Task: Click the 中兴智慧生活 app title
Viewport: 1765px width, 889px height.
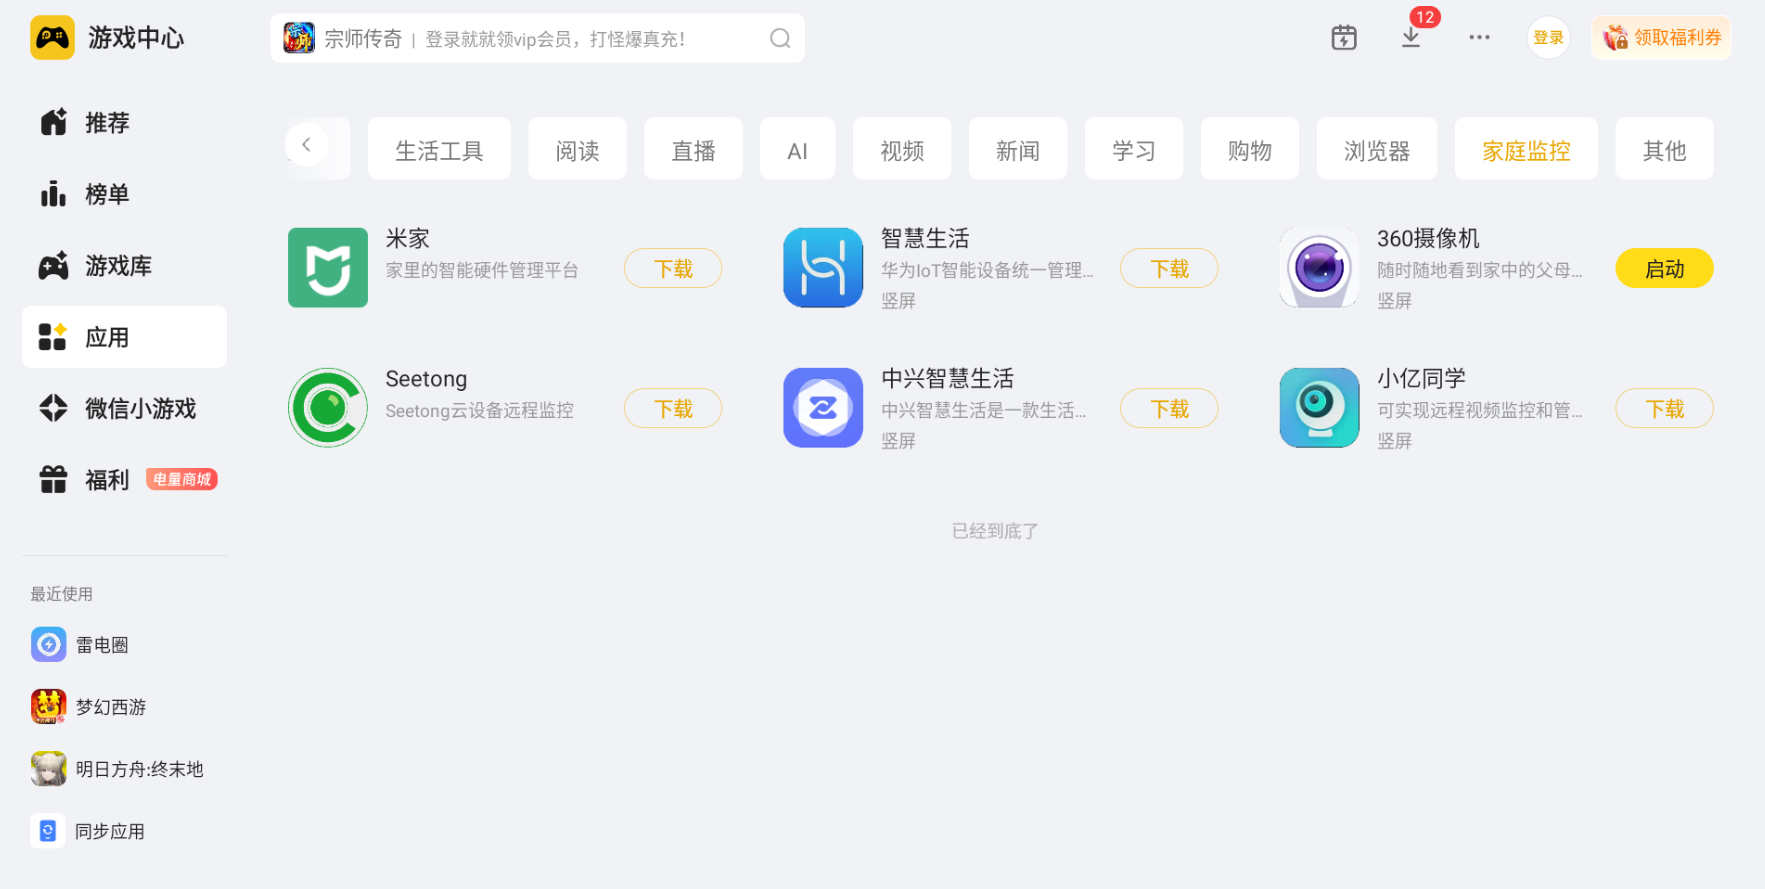Action: (947, 378)
